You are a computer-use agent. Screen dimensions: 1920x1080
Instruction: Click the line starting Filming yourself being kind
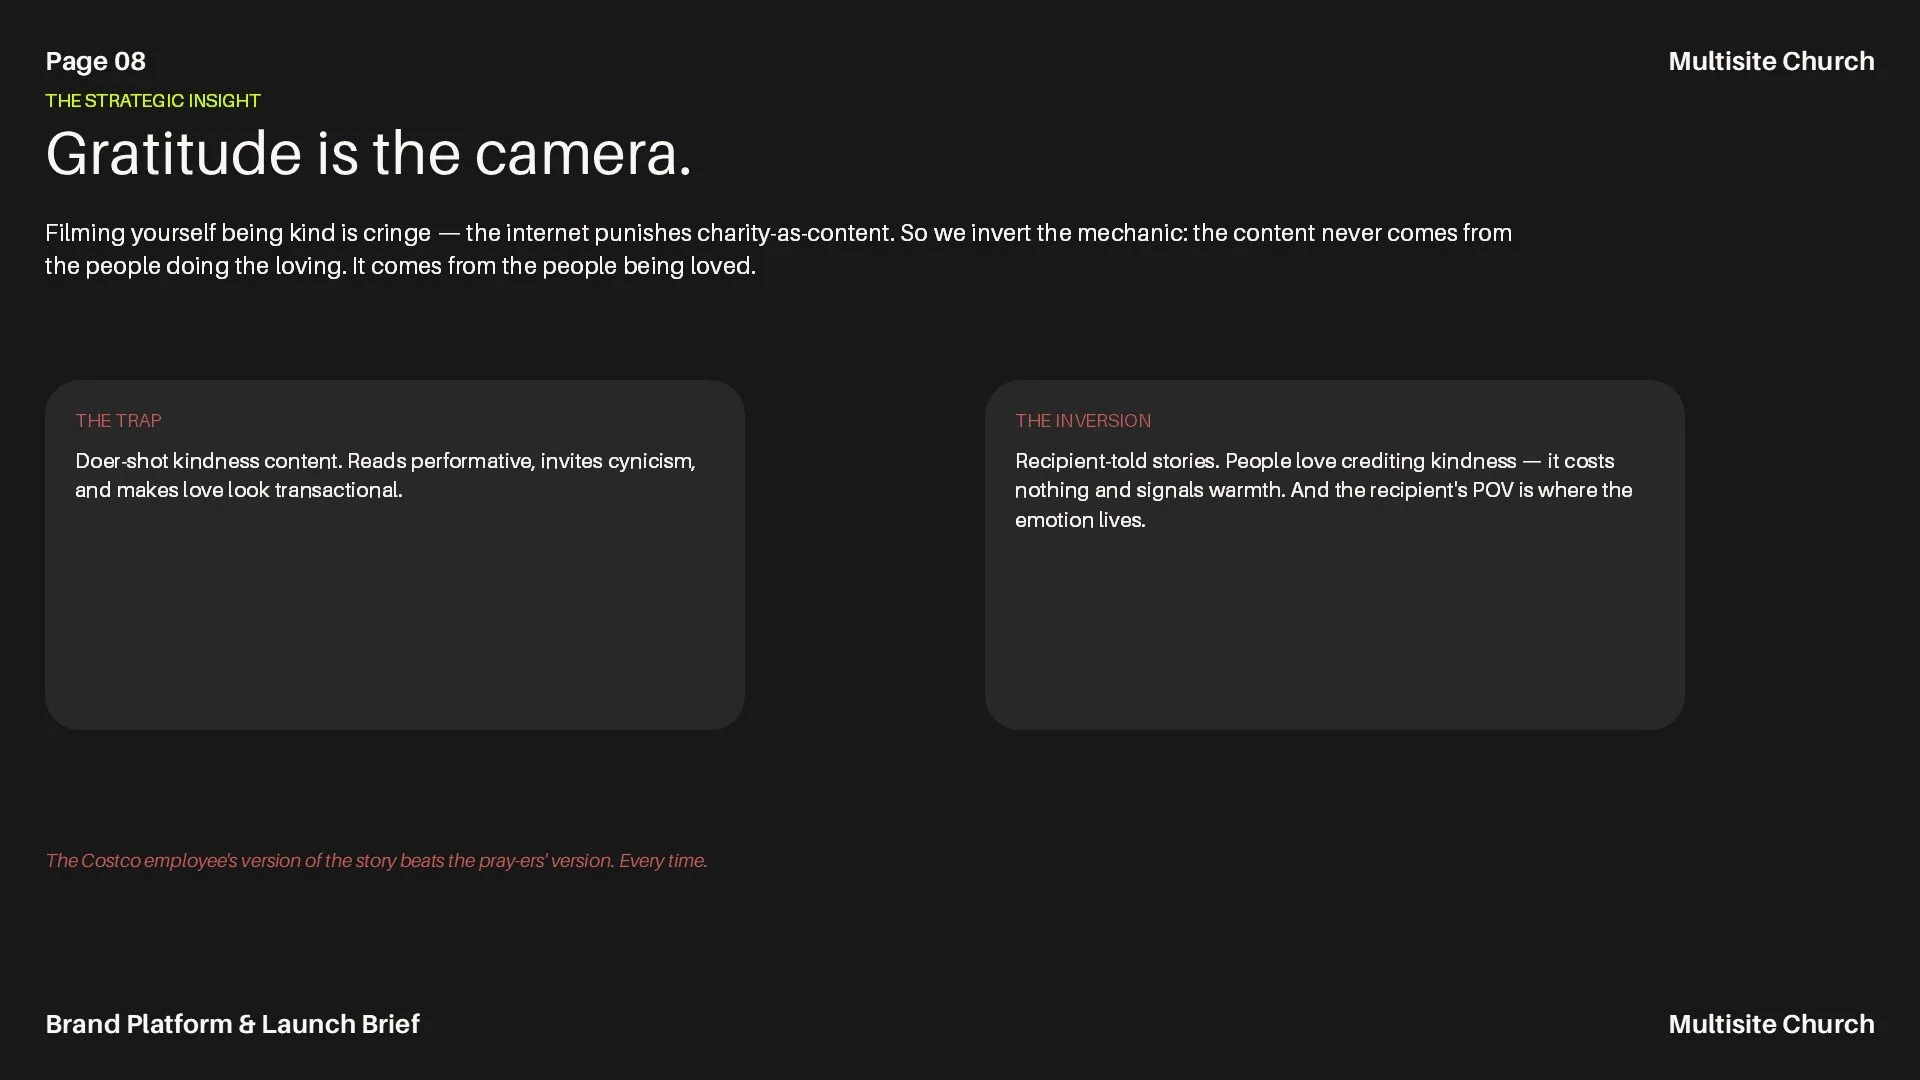point(778,233)
